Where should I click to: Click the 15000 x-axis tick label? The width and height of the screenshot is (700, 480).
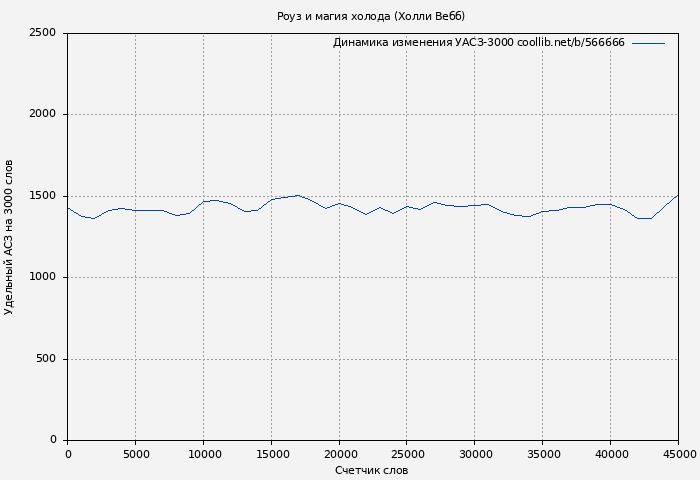click(271, 454)
